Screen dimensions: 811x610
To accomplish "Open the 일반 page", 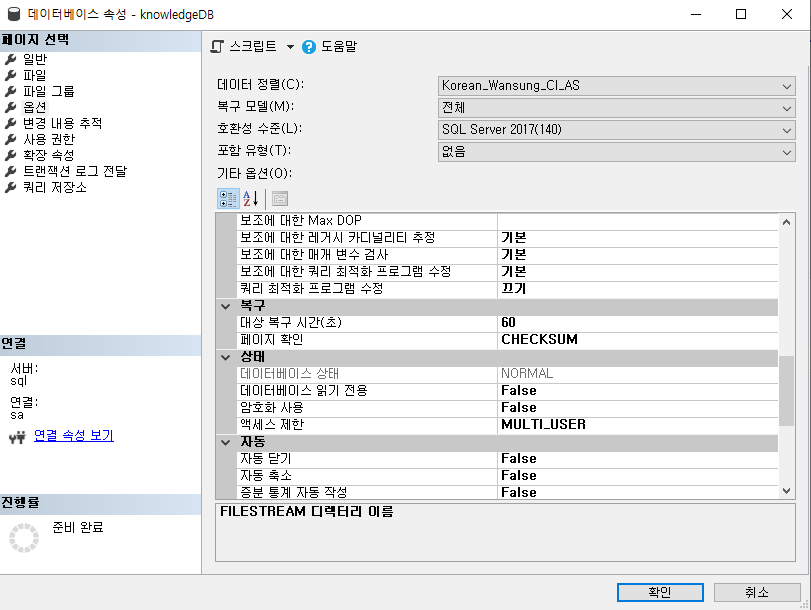I will [x=35, y=59].
